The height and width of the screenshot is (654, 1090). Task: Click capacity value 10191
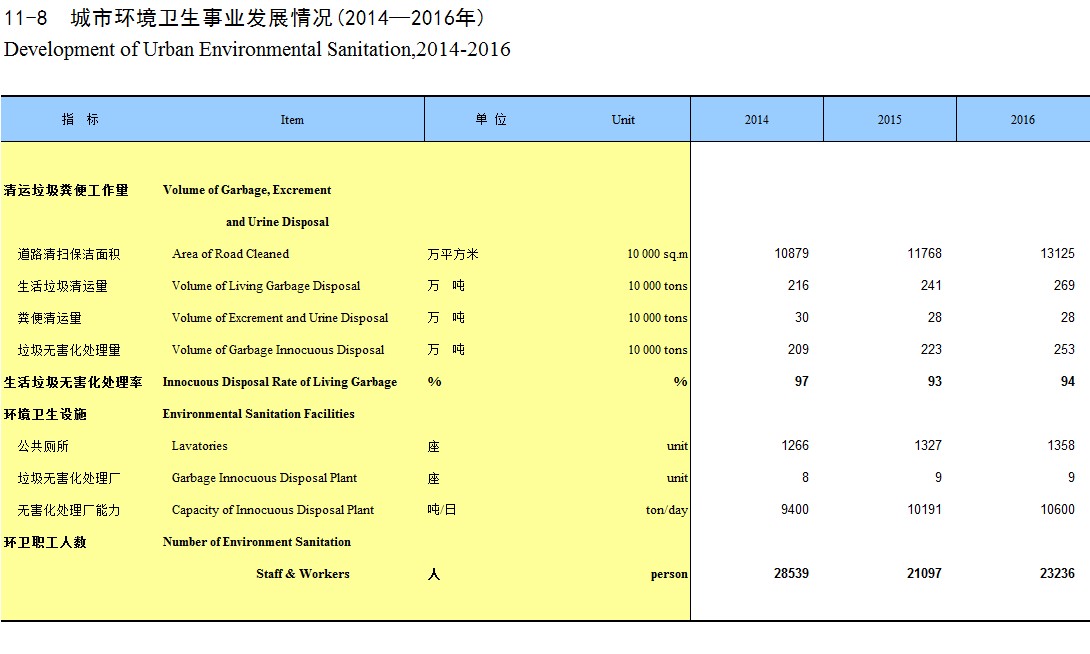pyautogui.click(x=924, y=509)
